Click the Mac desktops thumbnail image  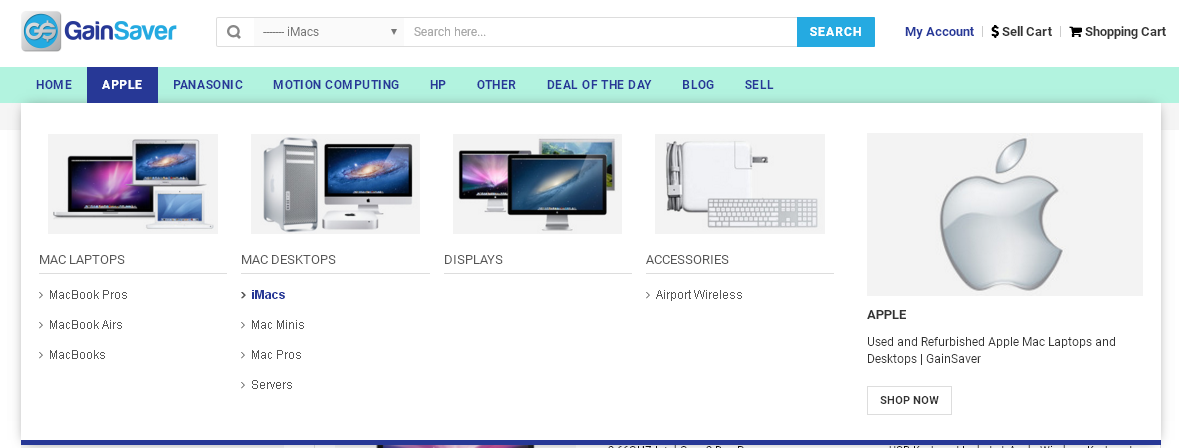[x=335, y=184]
